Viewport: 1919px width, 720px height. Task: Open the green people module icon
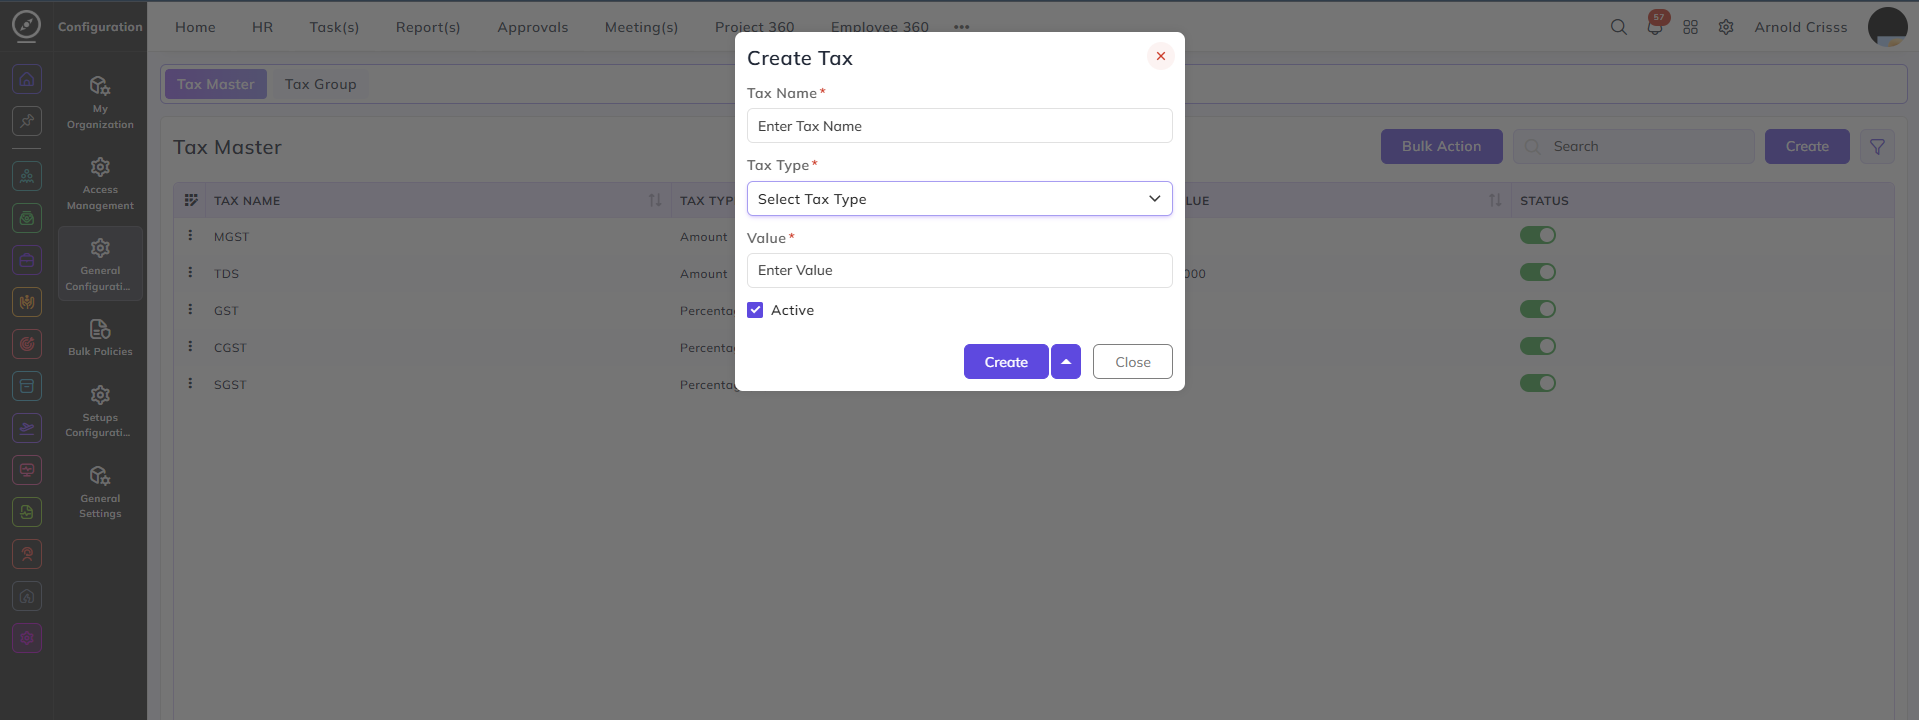(27, 176)
